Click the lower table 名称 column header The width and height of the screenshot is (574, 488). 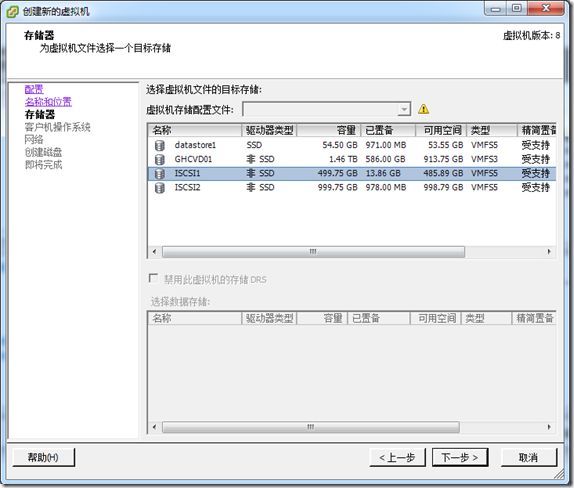(195, 318)
